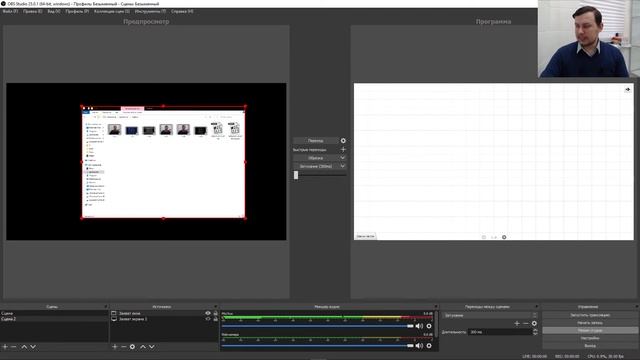
Task: Click the Переход transition button
Action: pyautogui.click(x=316, y=140)
